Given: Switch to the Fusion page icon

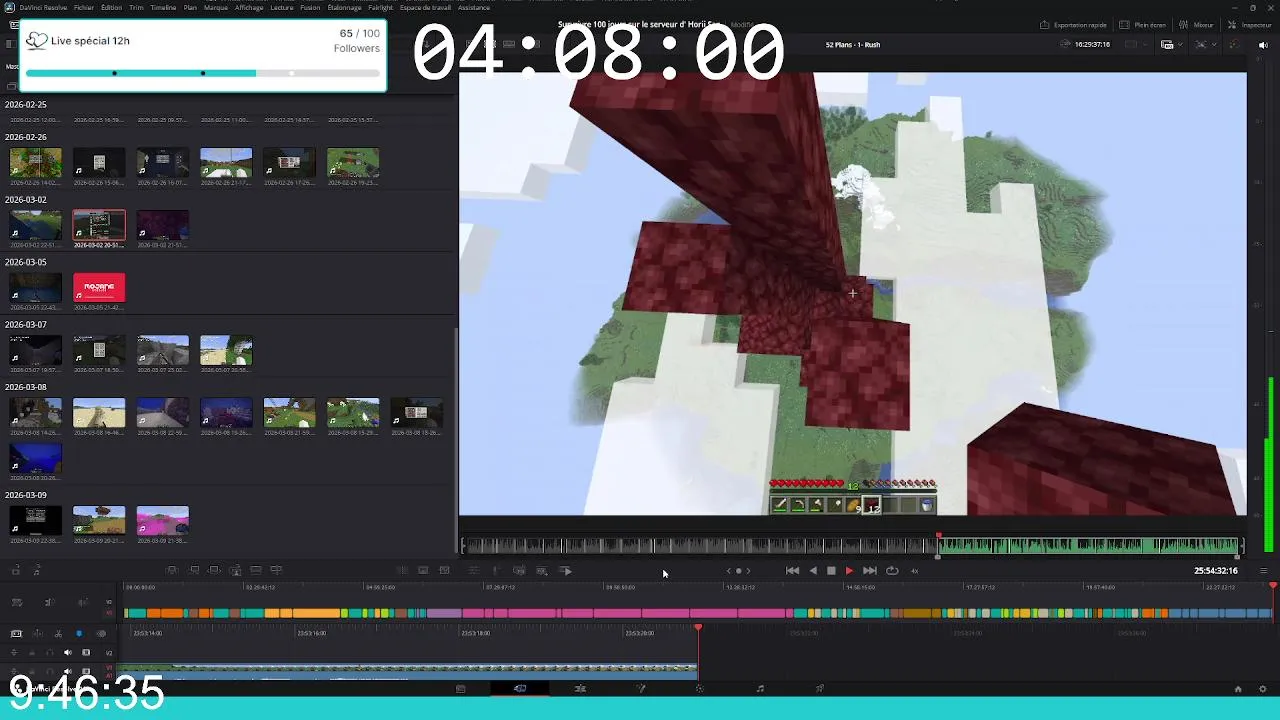Looking at the screenshot, I should tap(641, 689).
